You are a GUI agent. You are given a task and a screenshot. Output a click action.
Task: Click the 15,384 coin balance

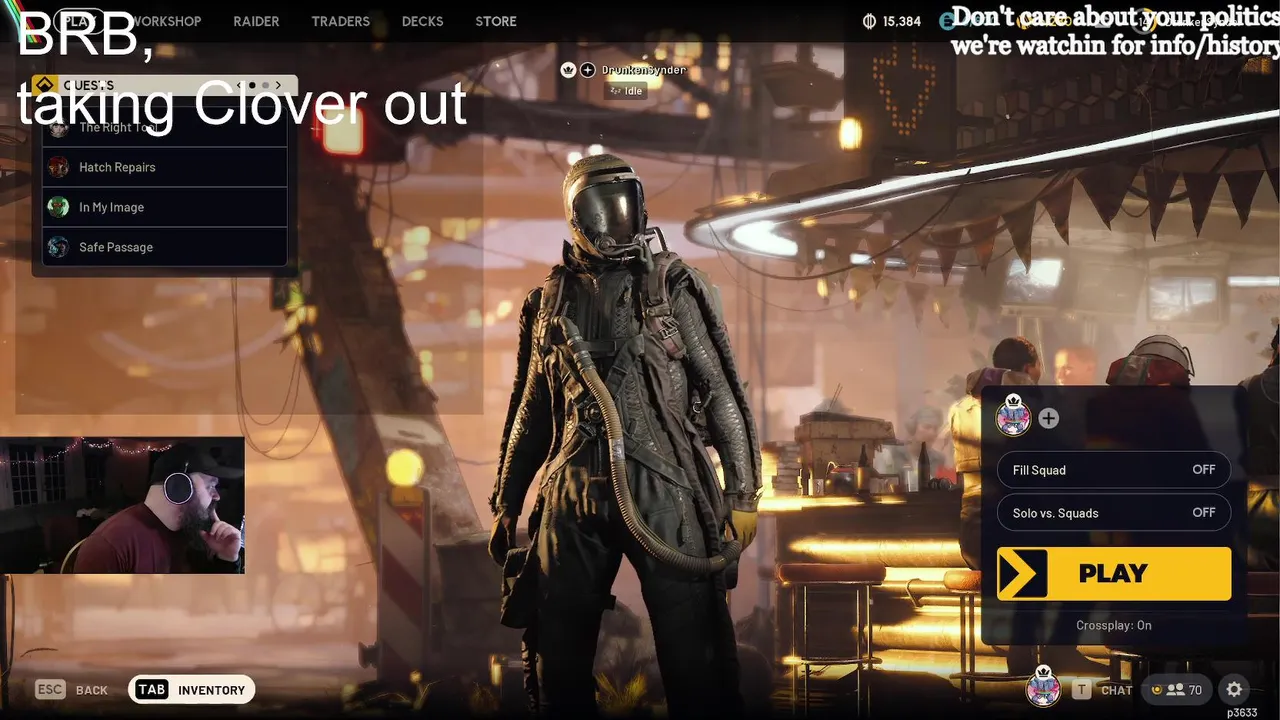click(902, 21)
